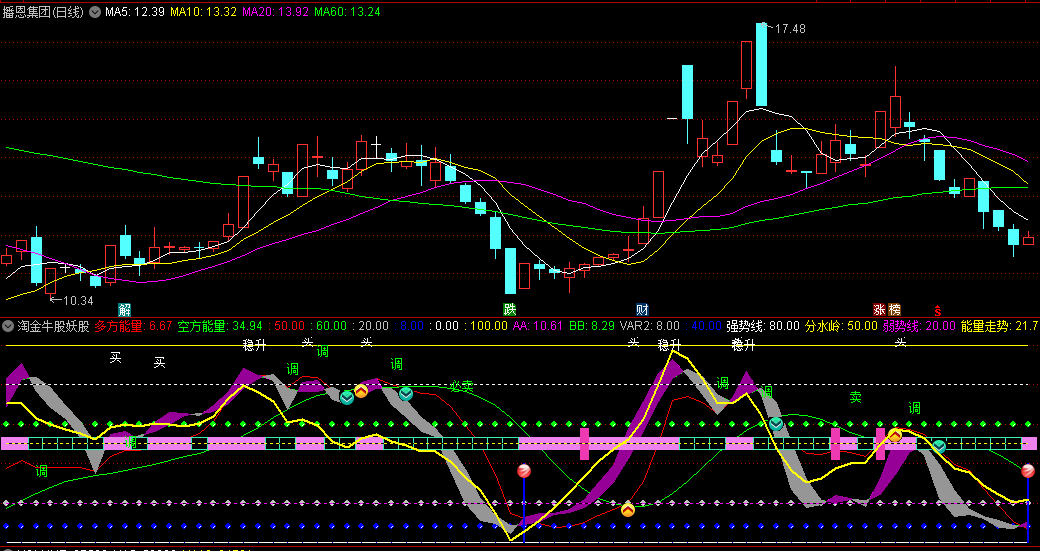Click the 10.34 low price label
The width and height of the screenshot is (1040, 551).
click(77, 300)
